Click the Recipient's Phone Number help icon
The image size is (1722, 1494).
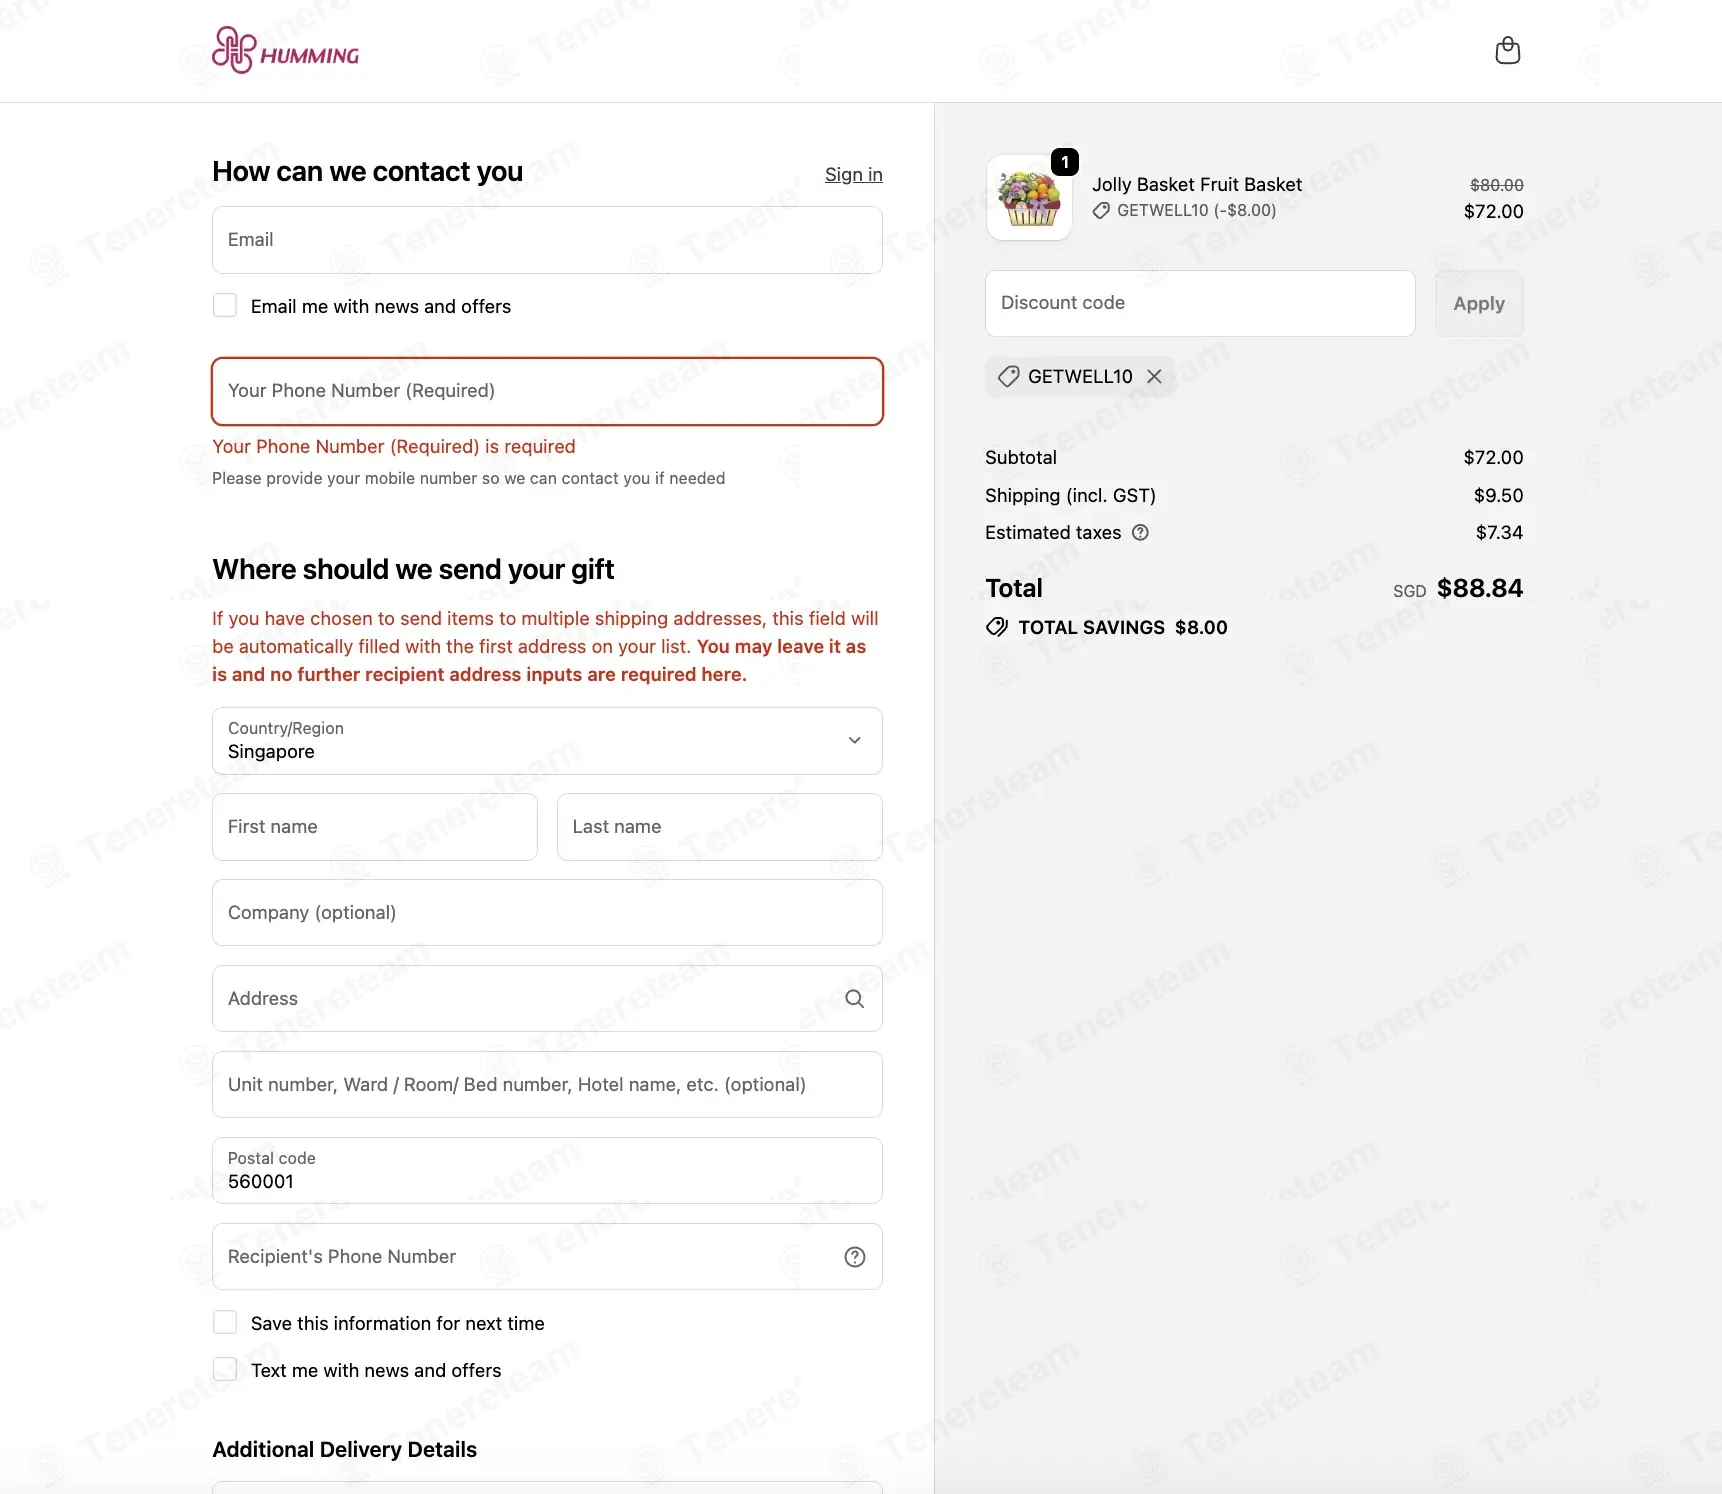click(855, 1257)
